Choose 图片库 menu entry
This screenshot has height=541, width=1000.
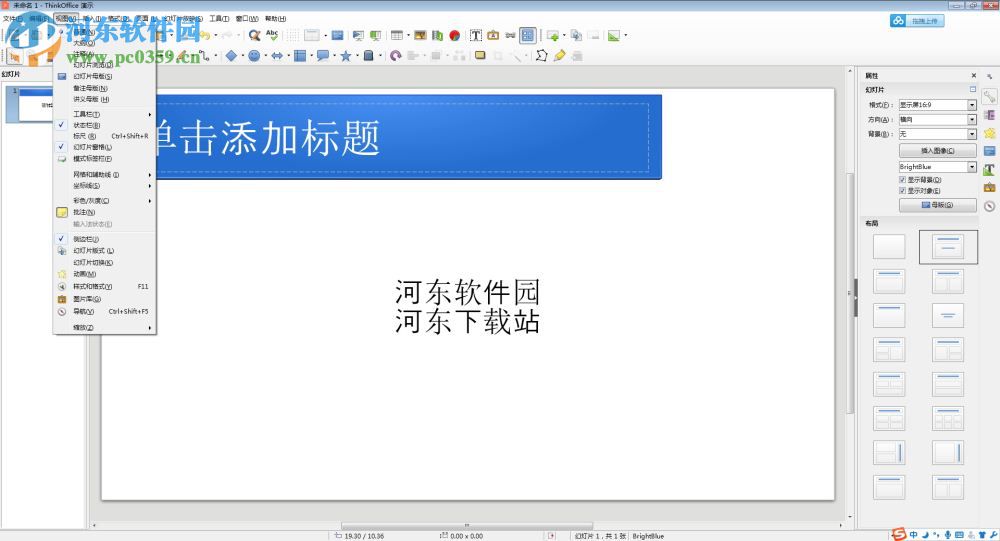pyautogui.click(x=105, y=299)
